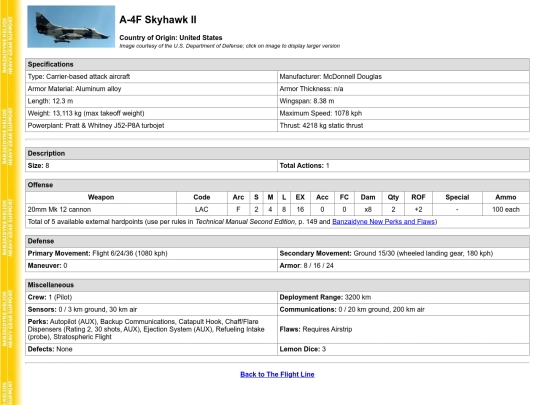Click the Offense section header

pos(277,185)
